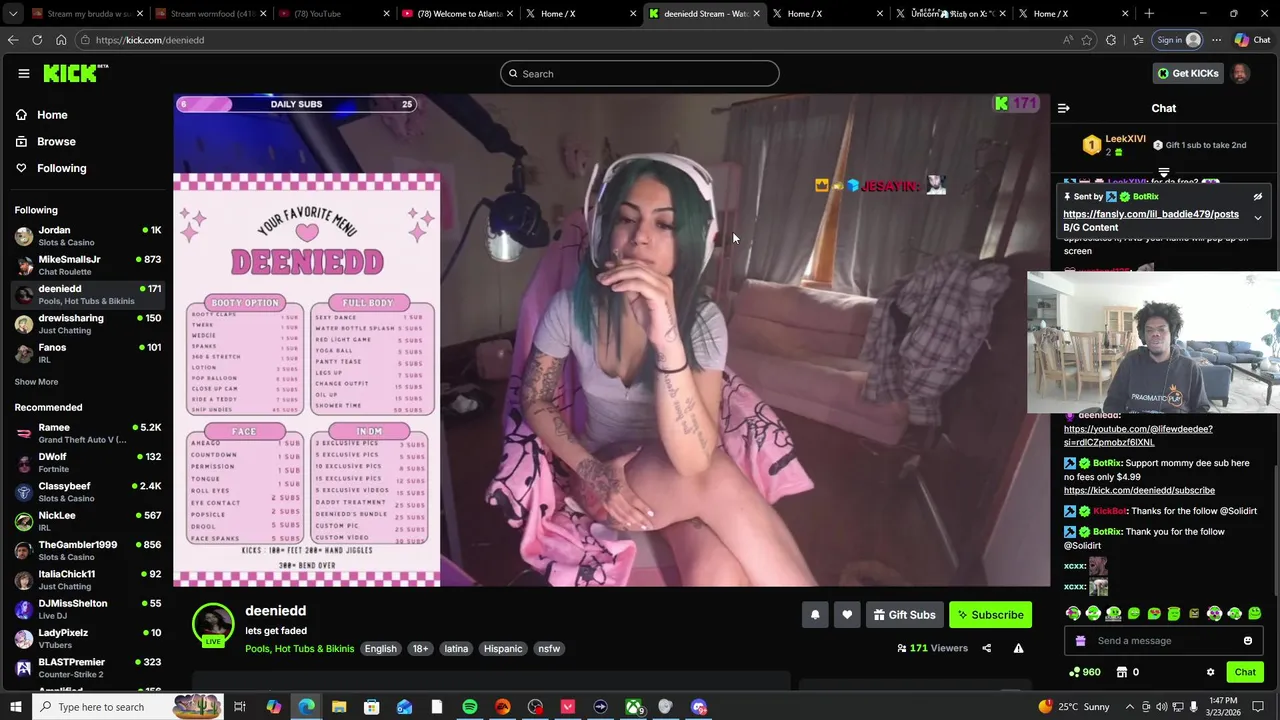The height and width of the screenshot is (720, 1280).
Task: Open the youtube.com lifewdeedee link in chat
Action: click(x=1138, y=435)
